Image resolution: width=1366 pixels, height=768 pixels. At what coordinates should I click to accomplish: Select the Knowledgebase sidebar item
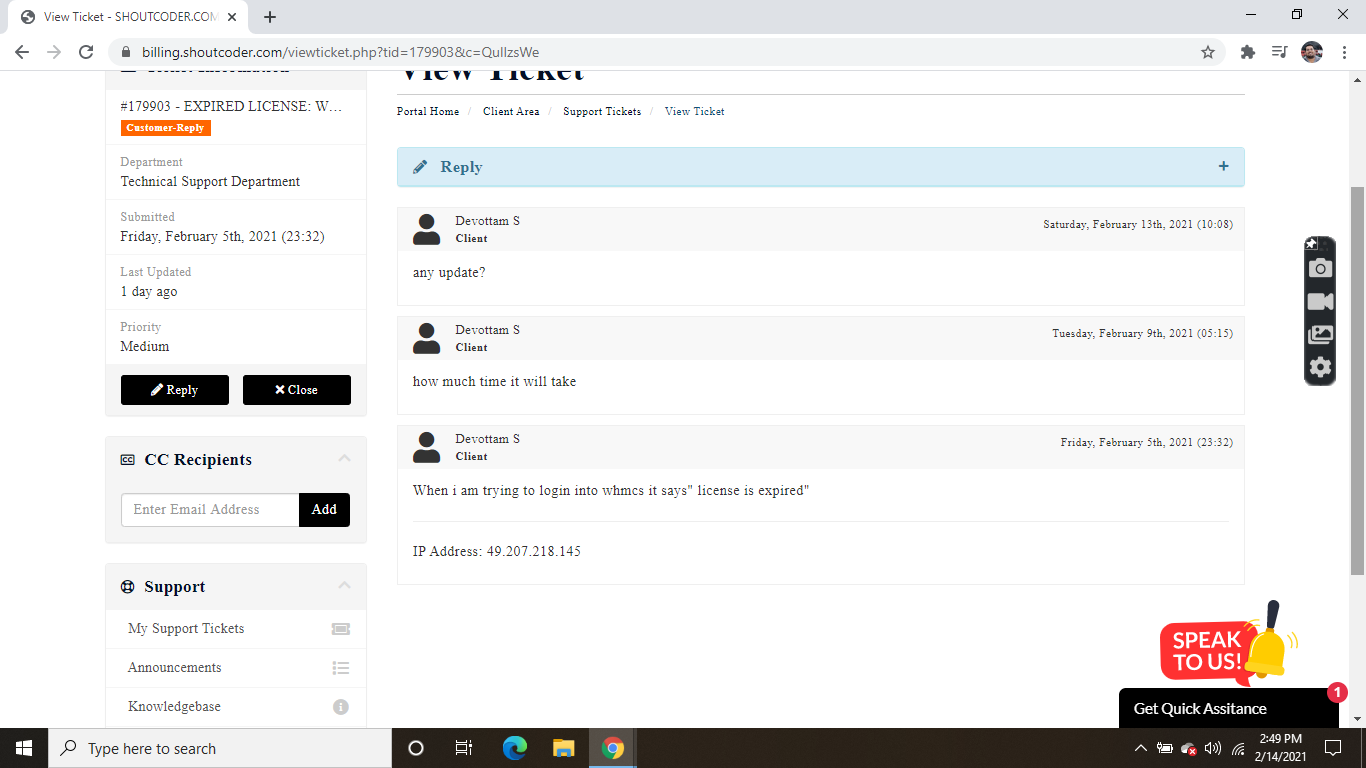(x=174, y=706)
